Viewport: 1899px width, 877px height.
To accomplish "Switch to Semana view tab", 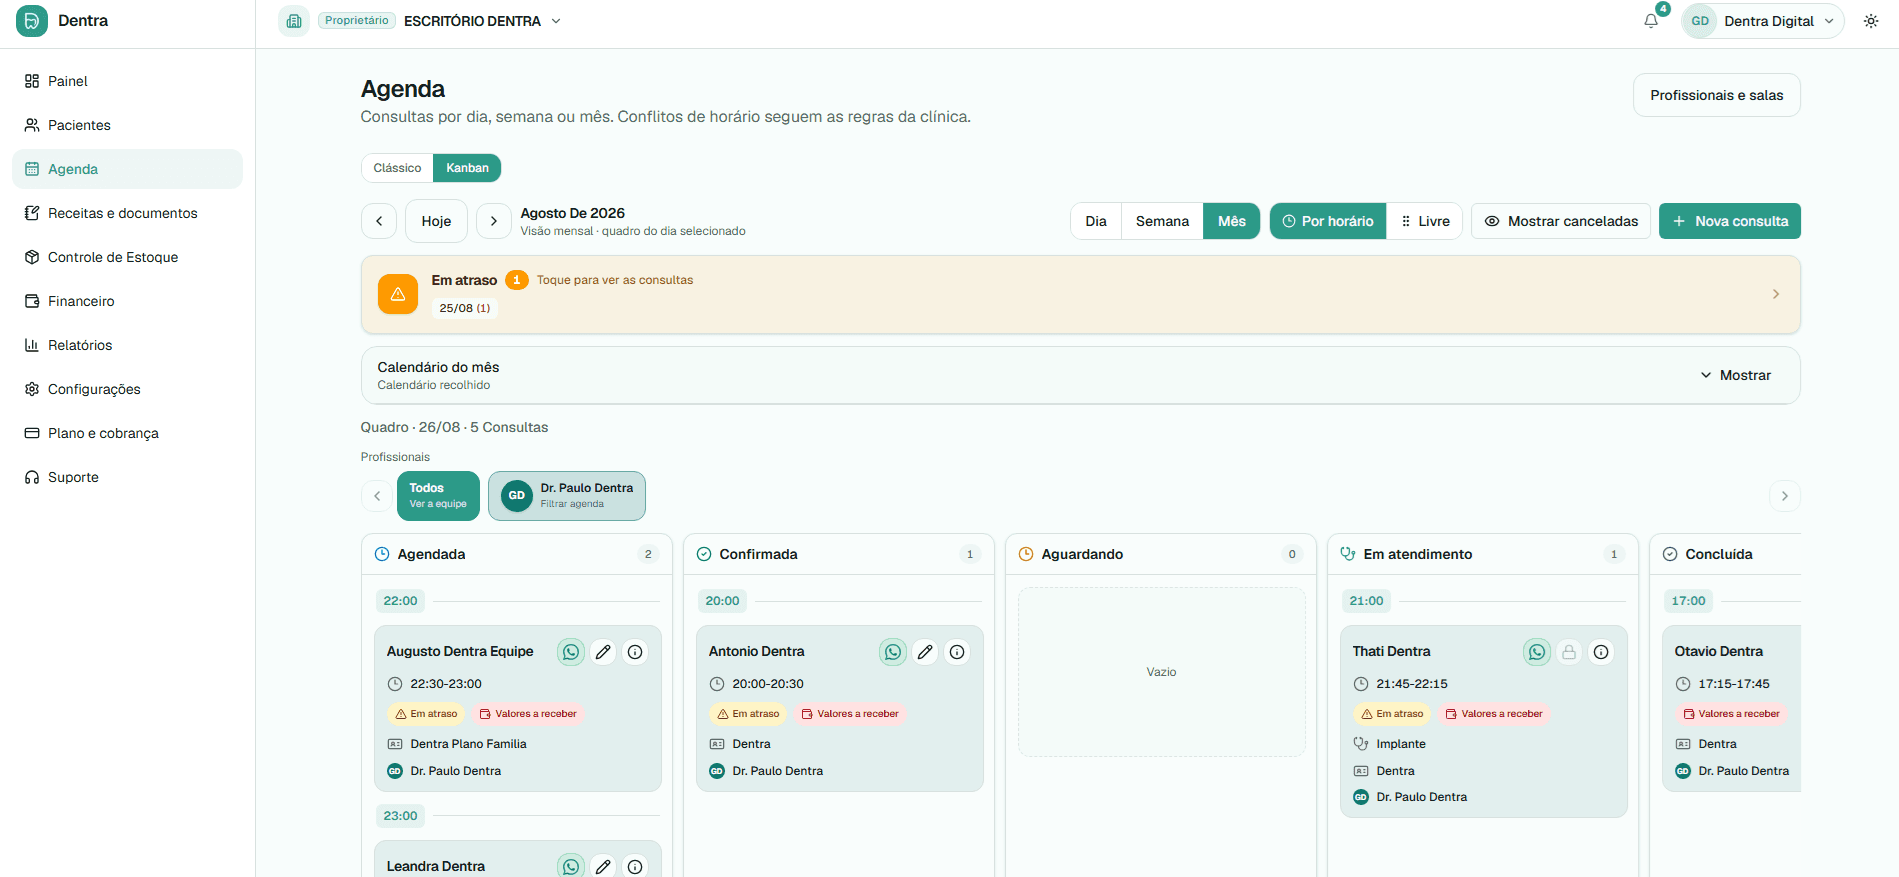I will 1162,221.
